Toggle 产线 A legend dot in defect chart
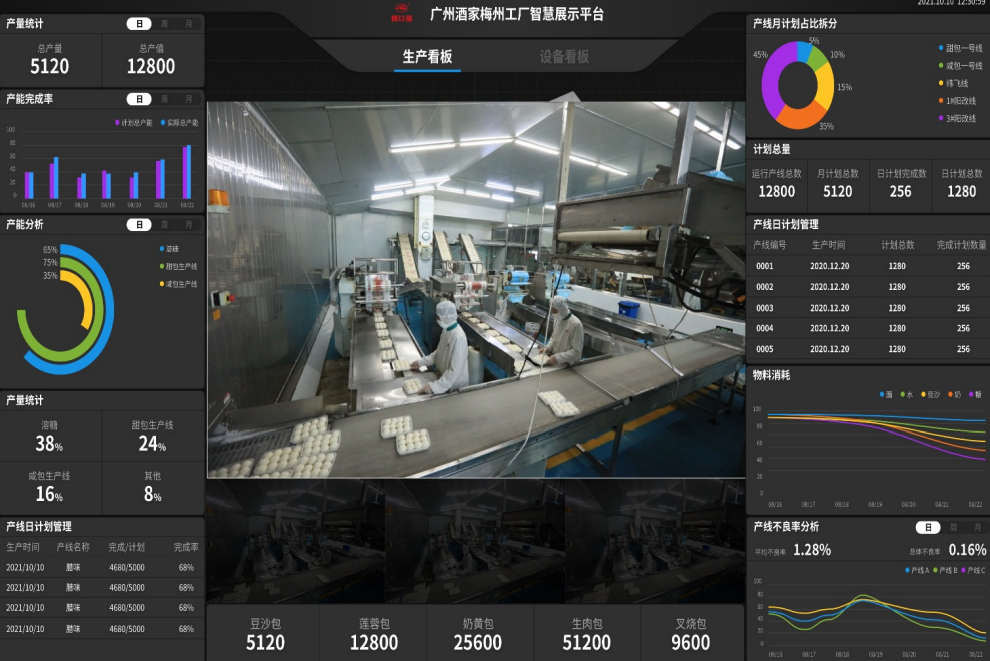This screenshot has width=990, height=661. tap(906, 570)
